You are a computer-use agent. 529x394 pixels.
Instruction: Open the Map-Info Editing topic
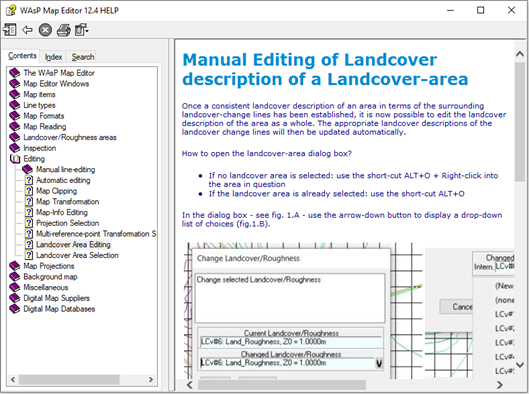coord(62,212)
